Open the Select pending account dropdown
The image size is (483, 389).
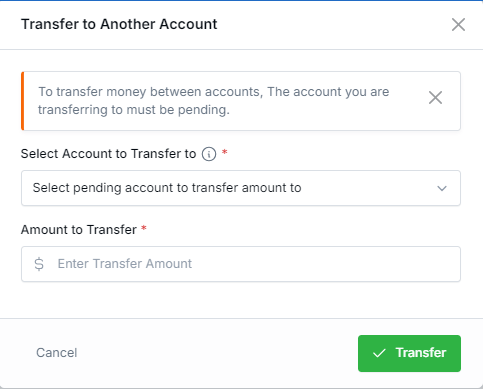pos(241,188)
